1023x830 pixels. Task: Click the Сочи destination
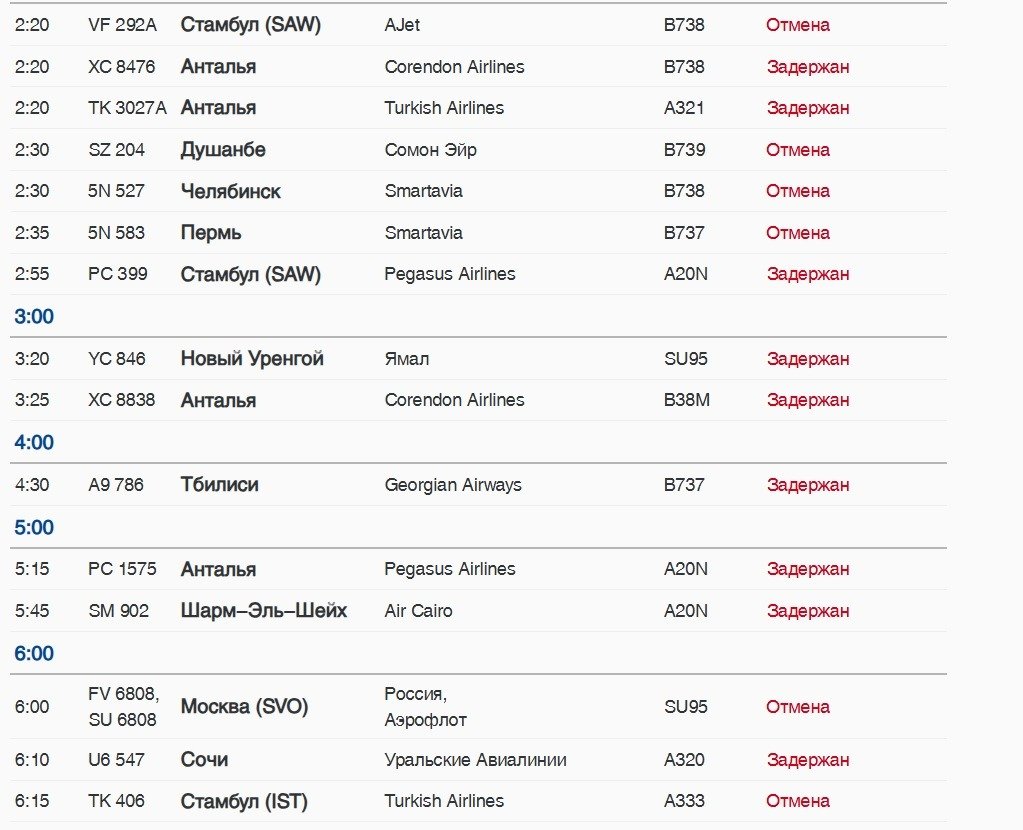(204, 760)
